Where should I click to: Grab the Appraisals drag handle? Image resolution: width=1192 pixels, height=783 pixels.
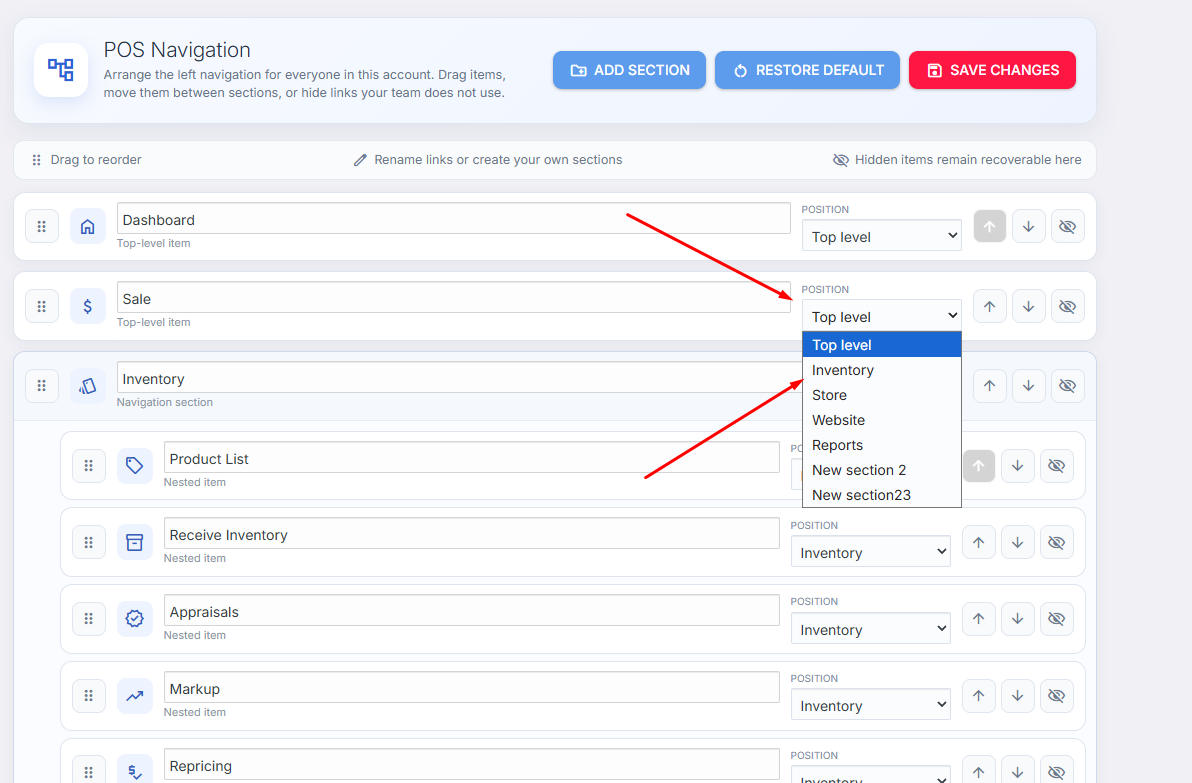[89, 619]
